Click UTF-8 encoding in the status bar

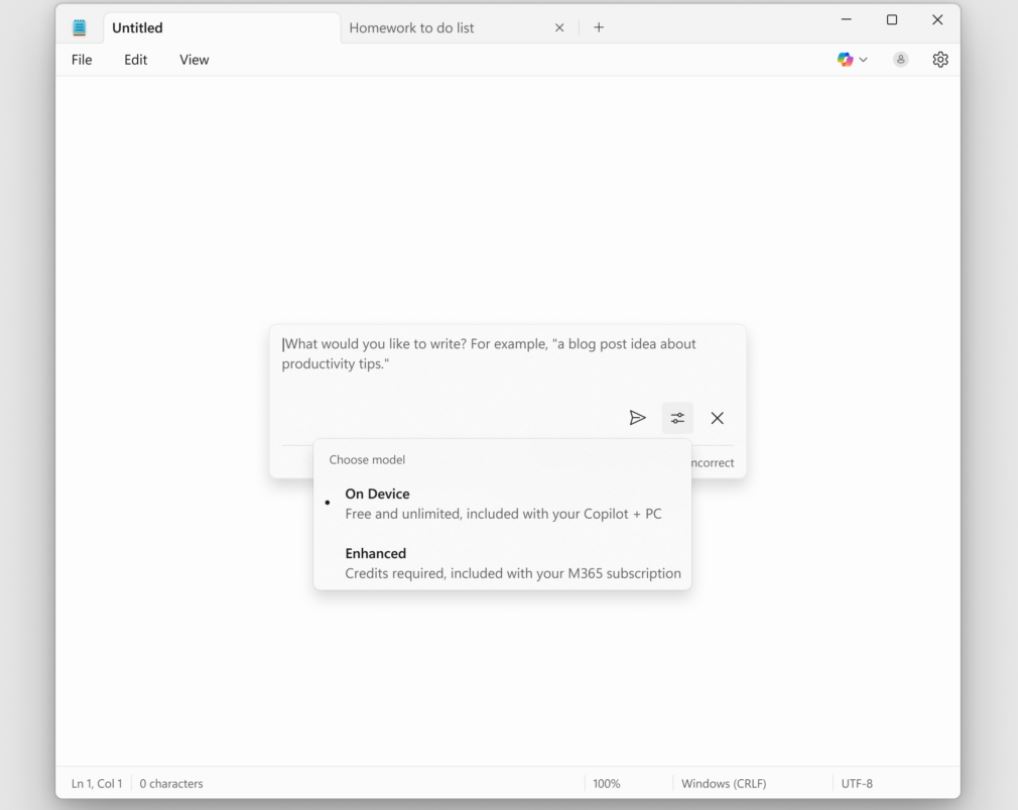[858, 783]
